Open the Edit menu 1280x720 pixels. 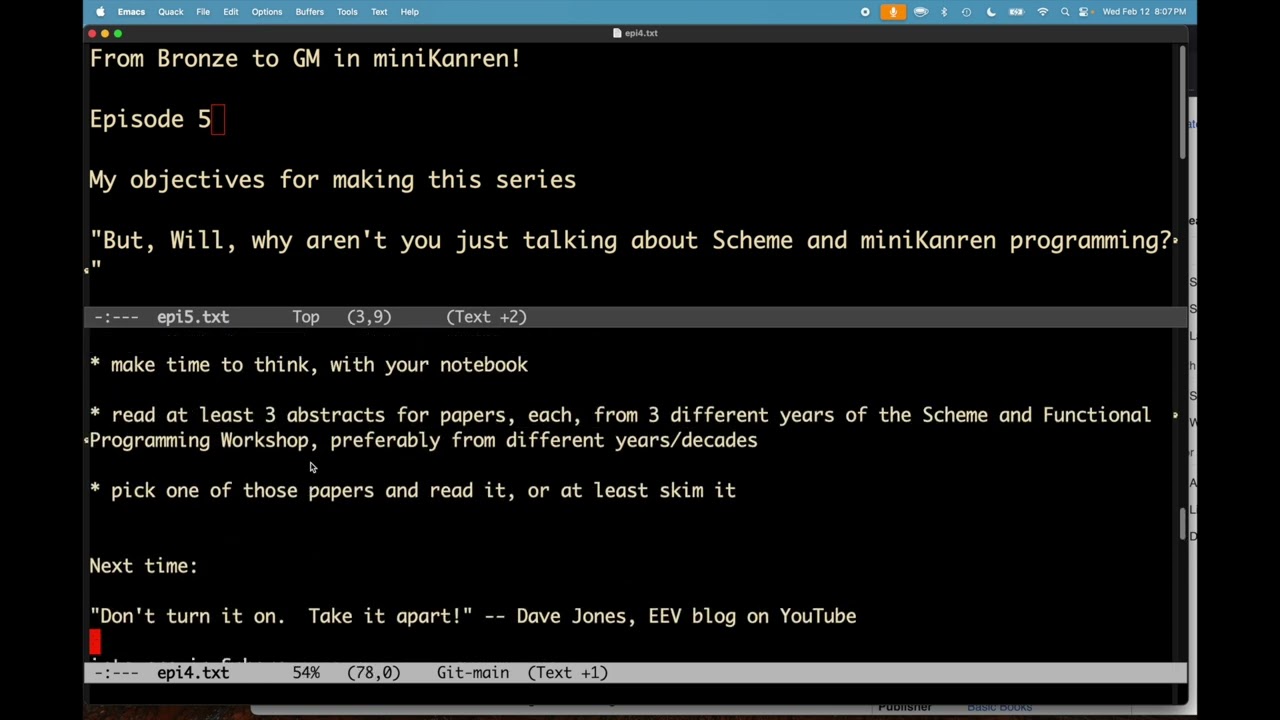tap(231, 12)
